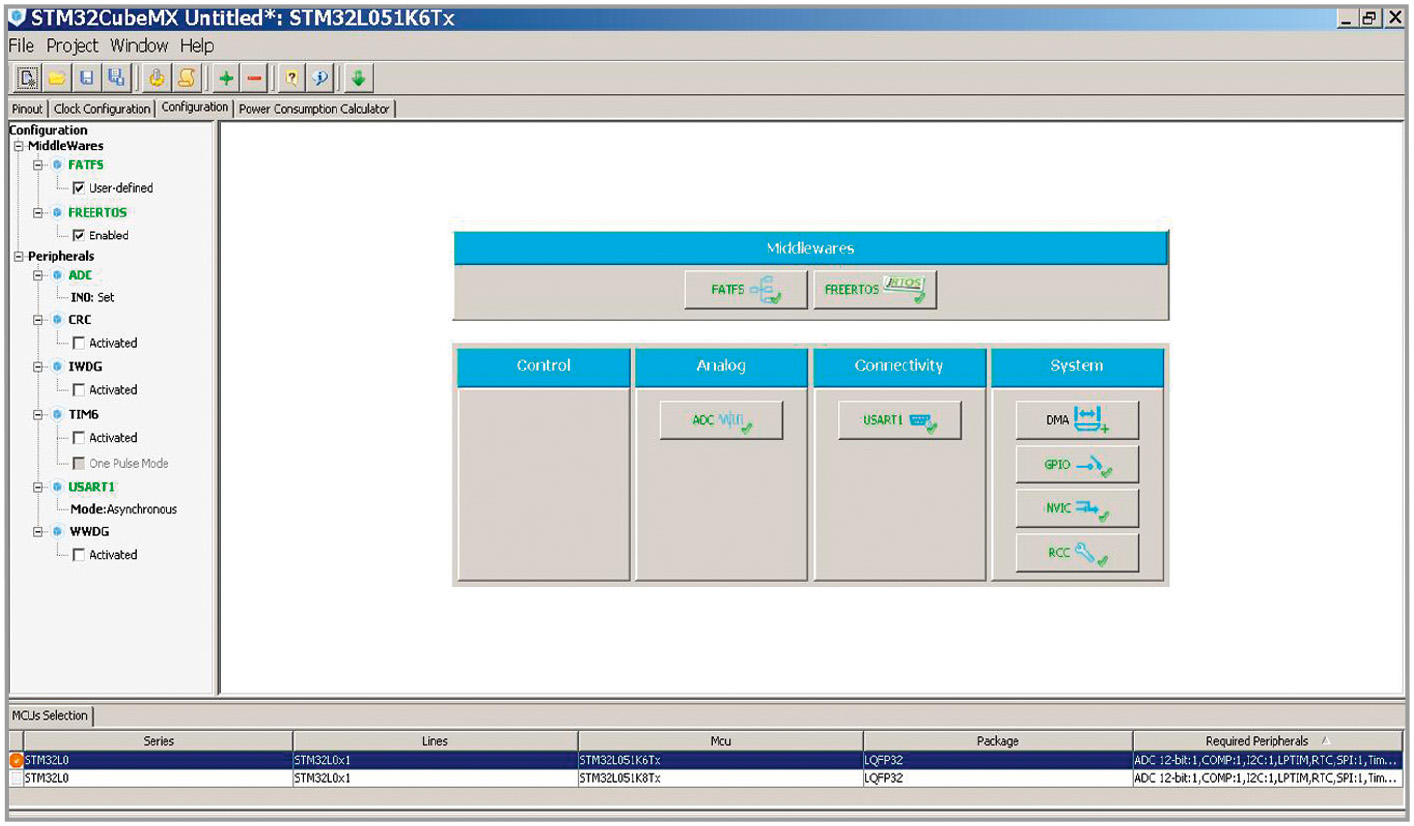Open the DMA system configuration button
Screen dimensions: 1414x826
click(x=1077, y=421)
